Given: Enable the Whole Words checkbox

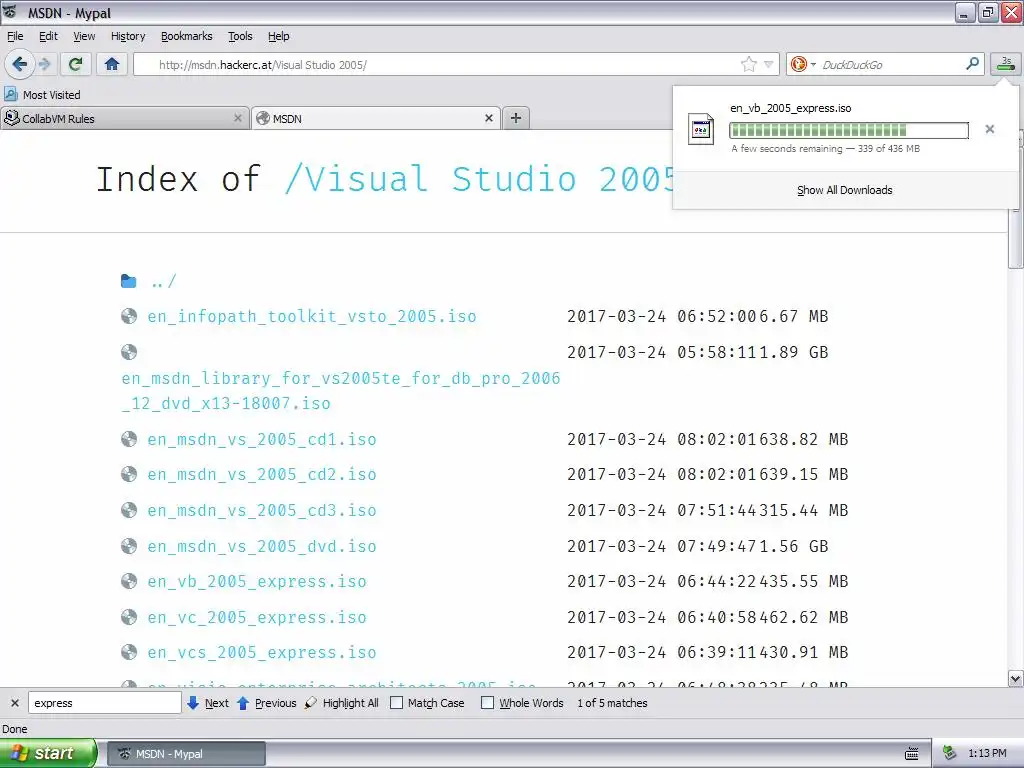Looking at the screenshot, I should click(x=487, y=703).
